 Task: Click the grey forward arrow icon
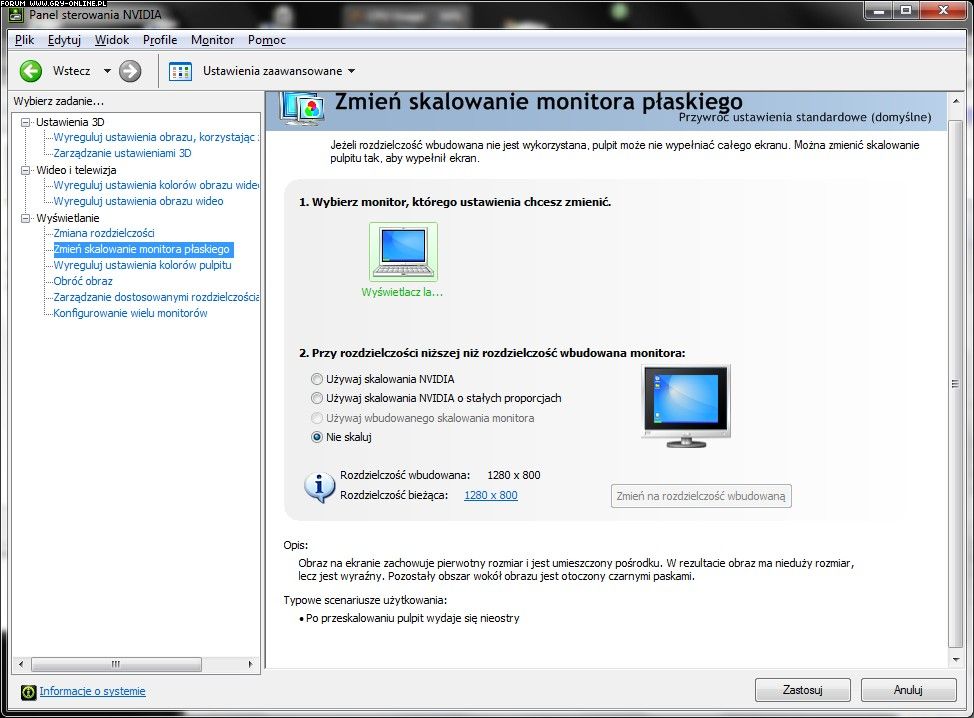pos(130,71)
